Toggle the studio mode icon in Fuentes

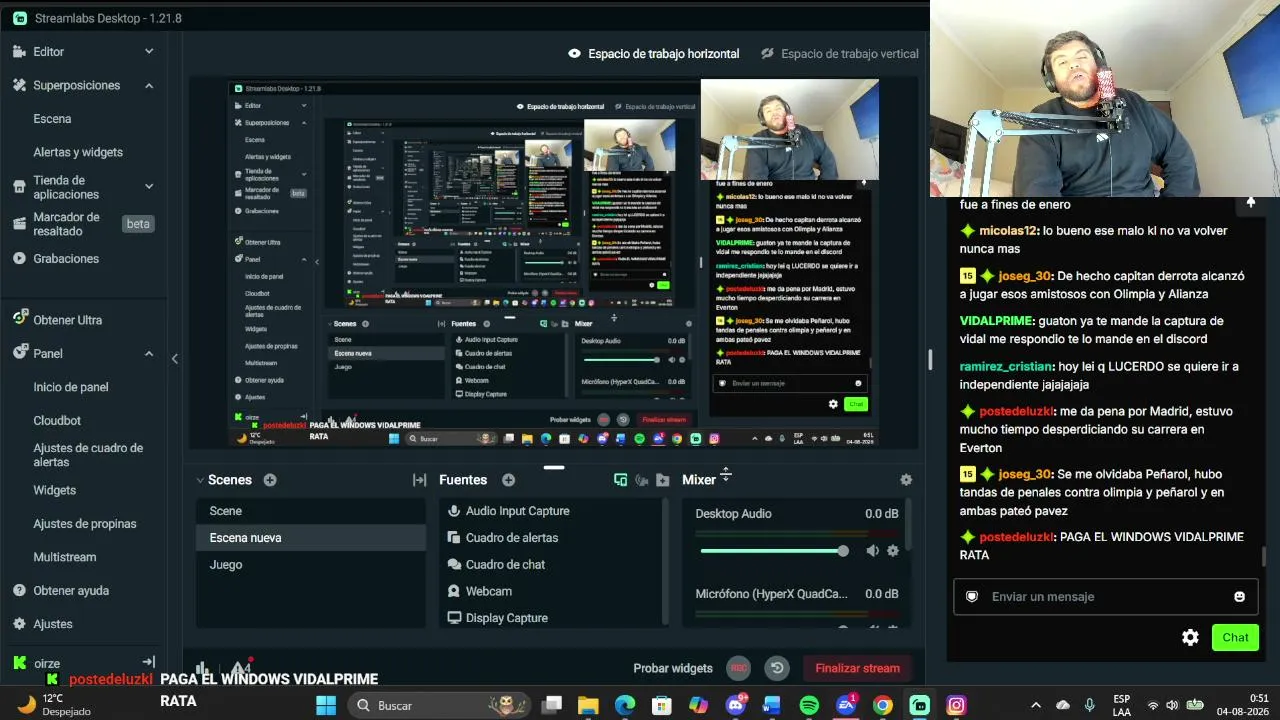[642, 480]
